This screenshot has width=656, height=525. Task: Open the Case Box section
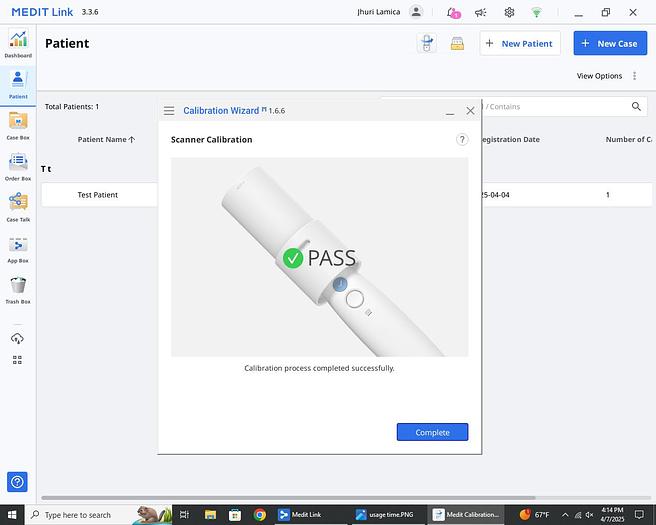click(18, 125)
